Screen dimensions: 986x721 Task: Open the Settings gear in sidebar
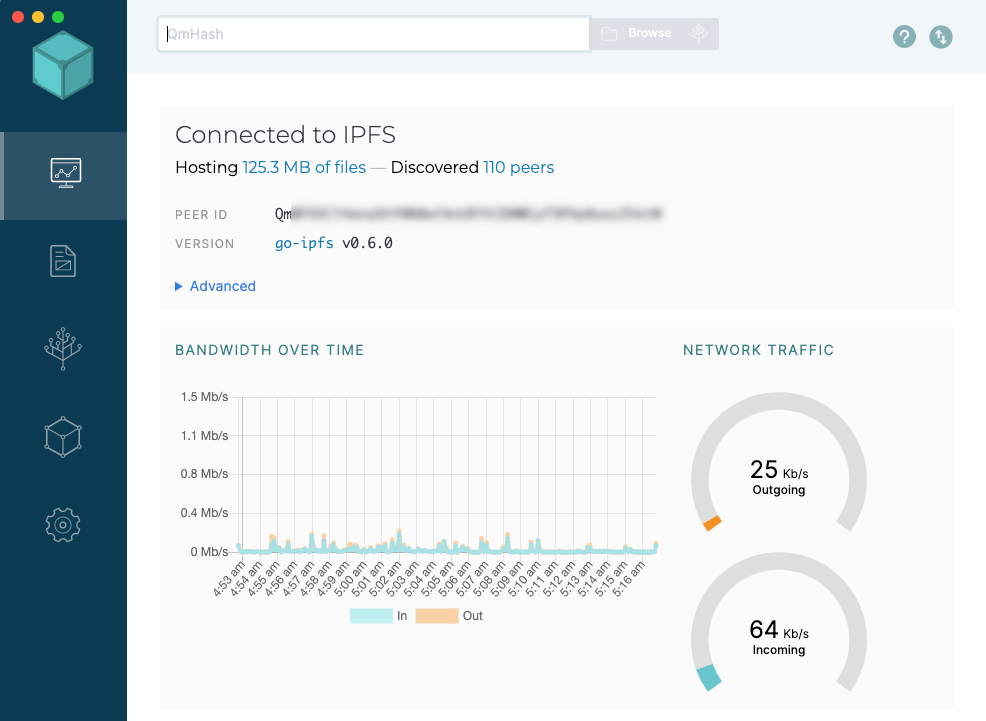tap(63, 524)
